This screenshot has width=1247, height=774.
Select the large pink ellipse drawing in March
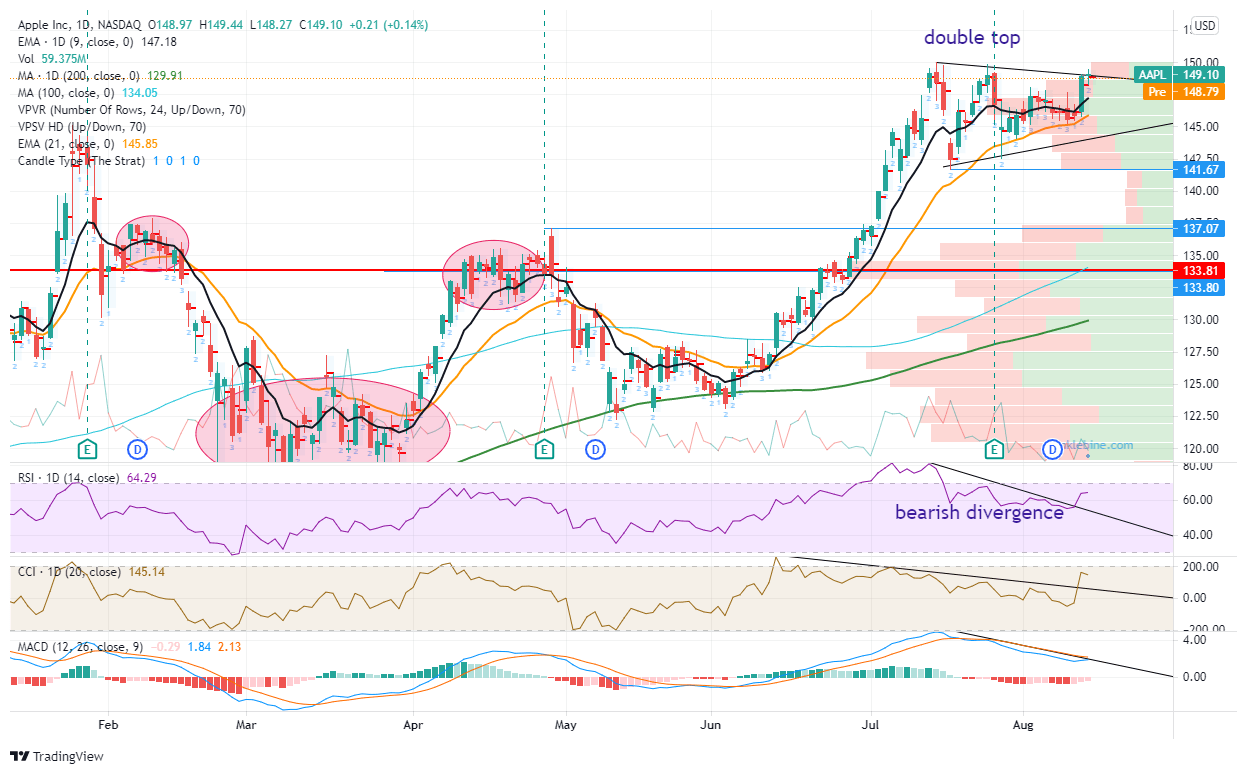click(323, 421)
